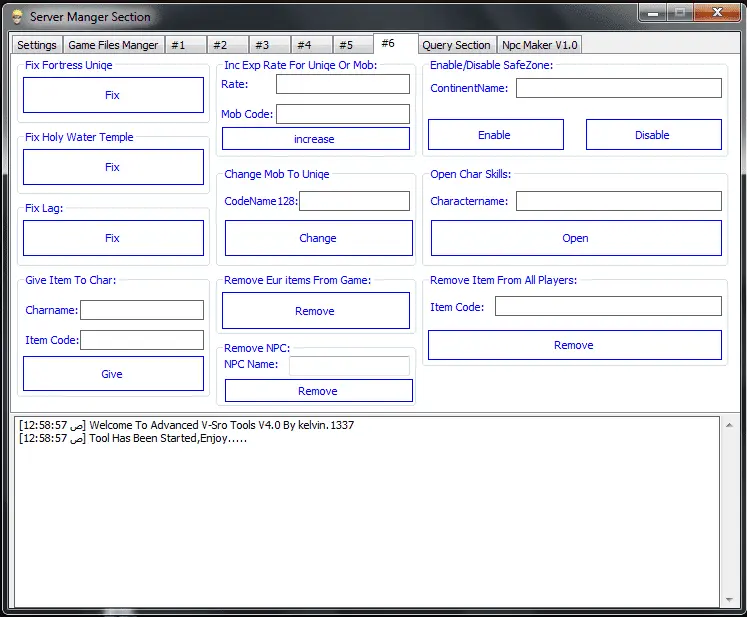Image resolution: width=747 pixels, height=617 pixels.
Task: Focus Item Code field in Remove Item section
Action: tap(608, 306)
